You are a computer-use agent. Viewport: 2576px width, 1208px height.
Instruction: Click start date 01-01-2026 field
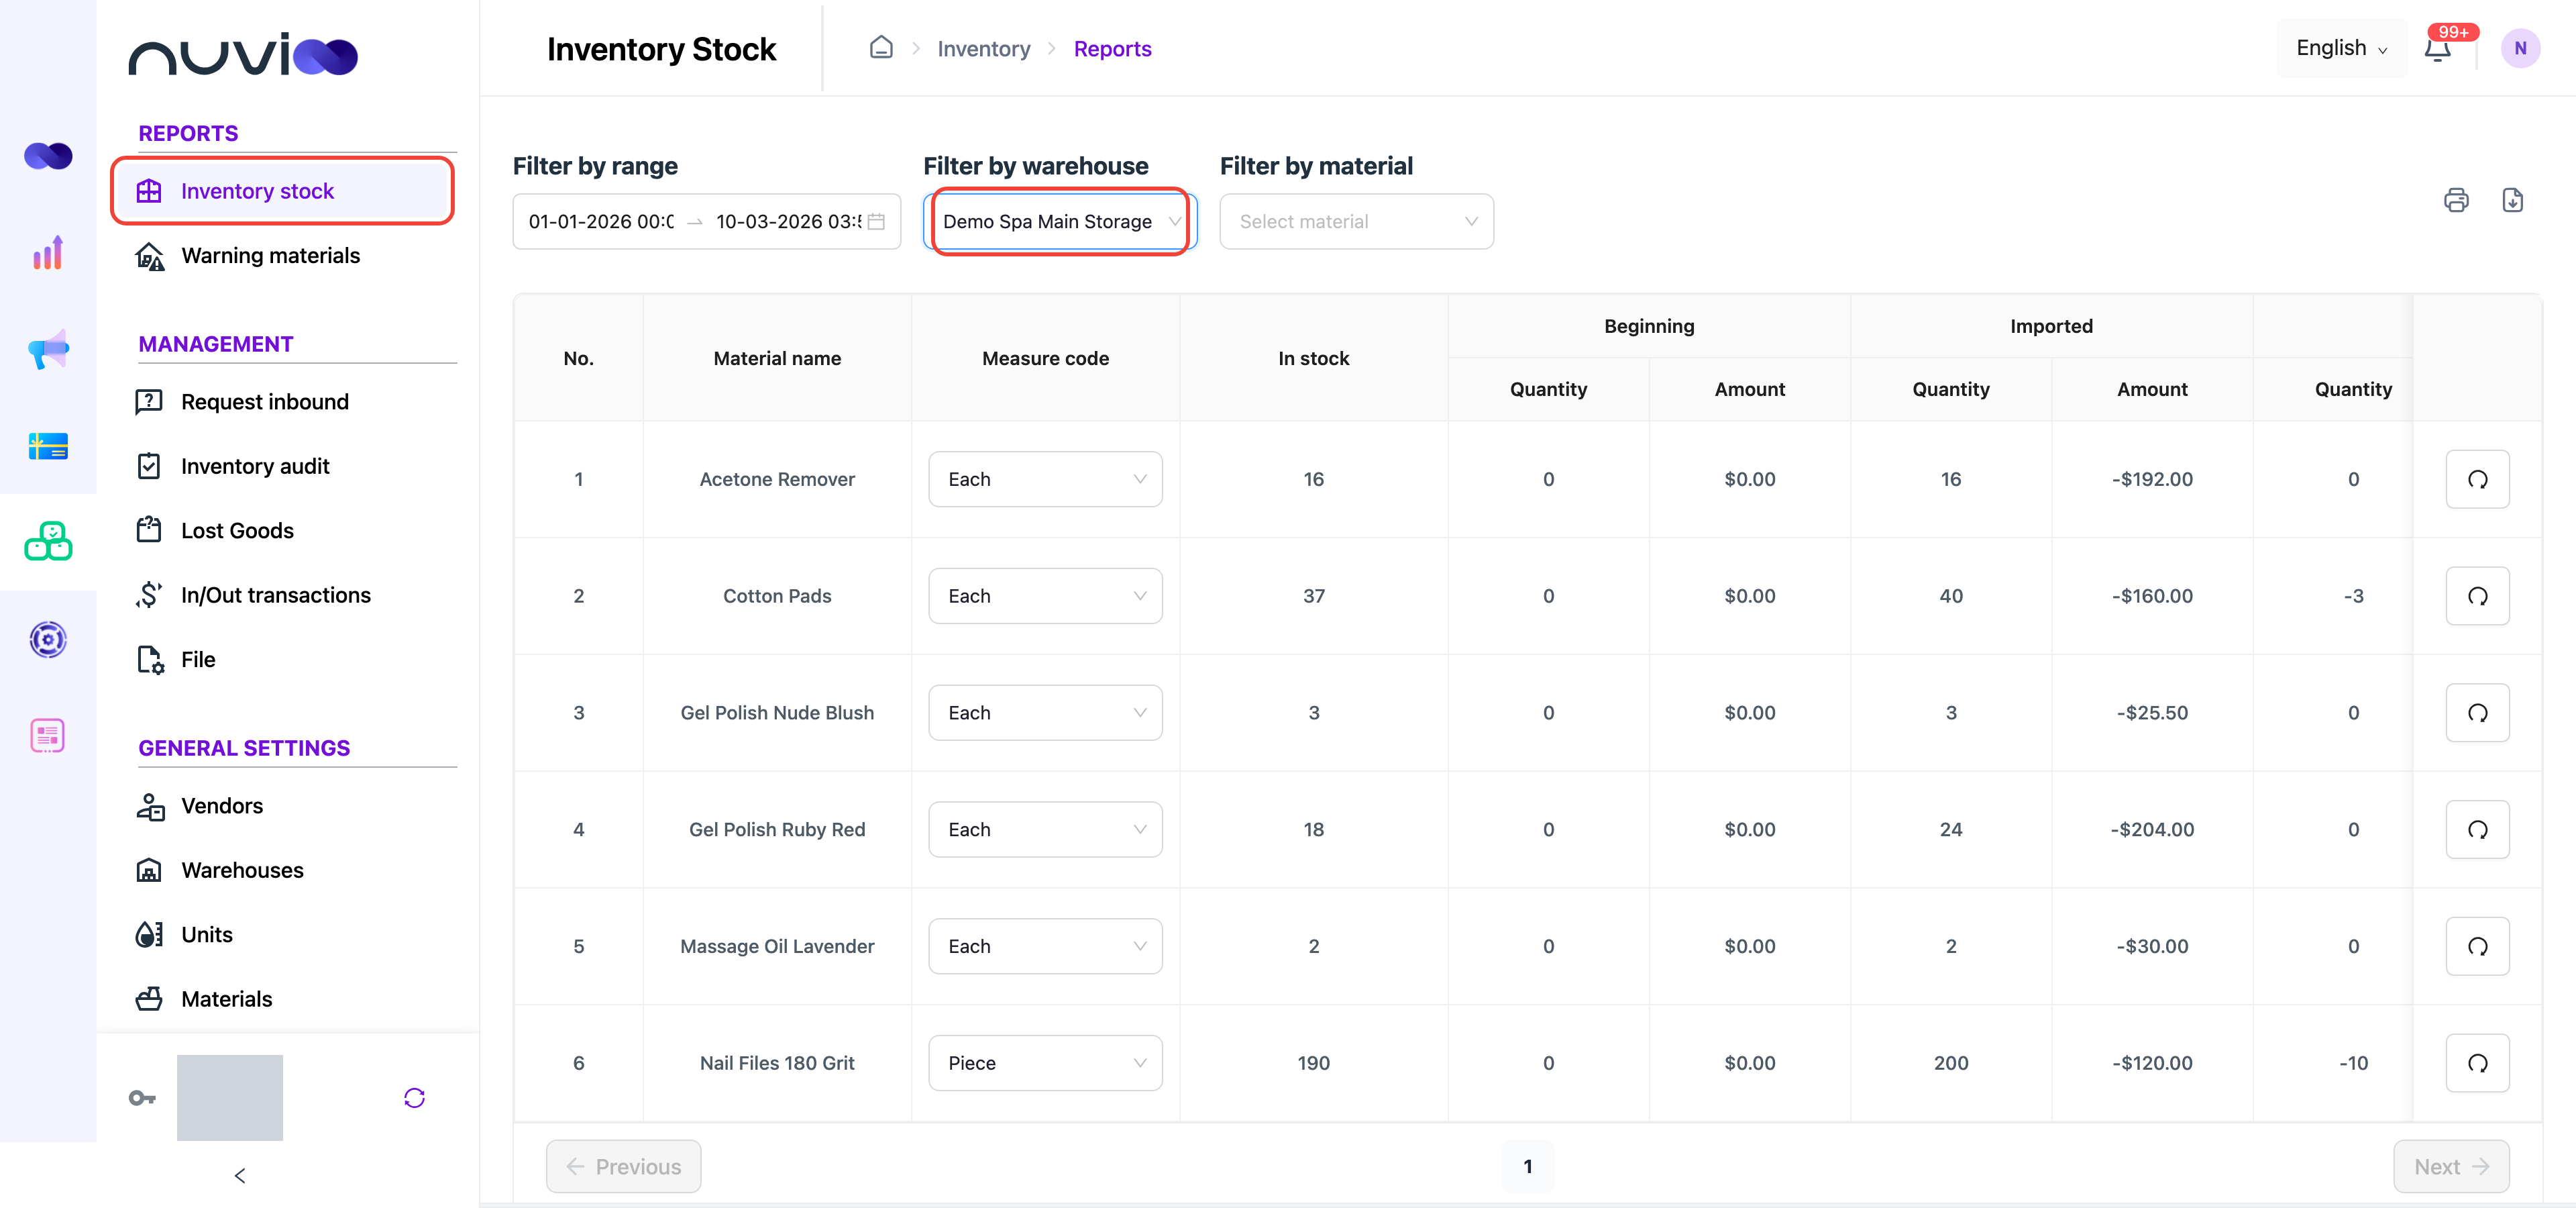tap(601, 222)
